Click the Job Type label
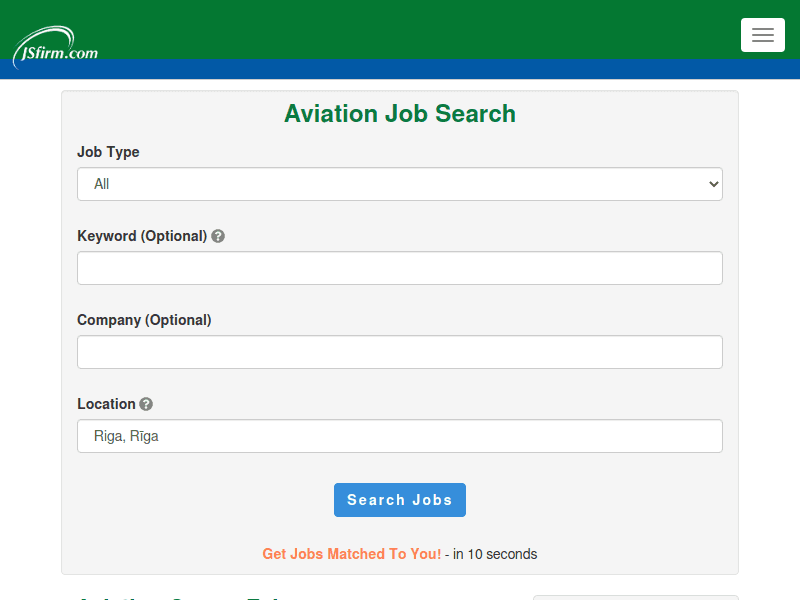This screenshot has height=600, width=800. [x=108, y=152]
